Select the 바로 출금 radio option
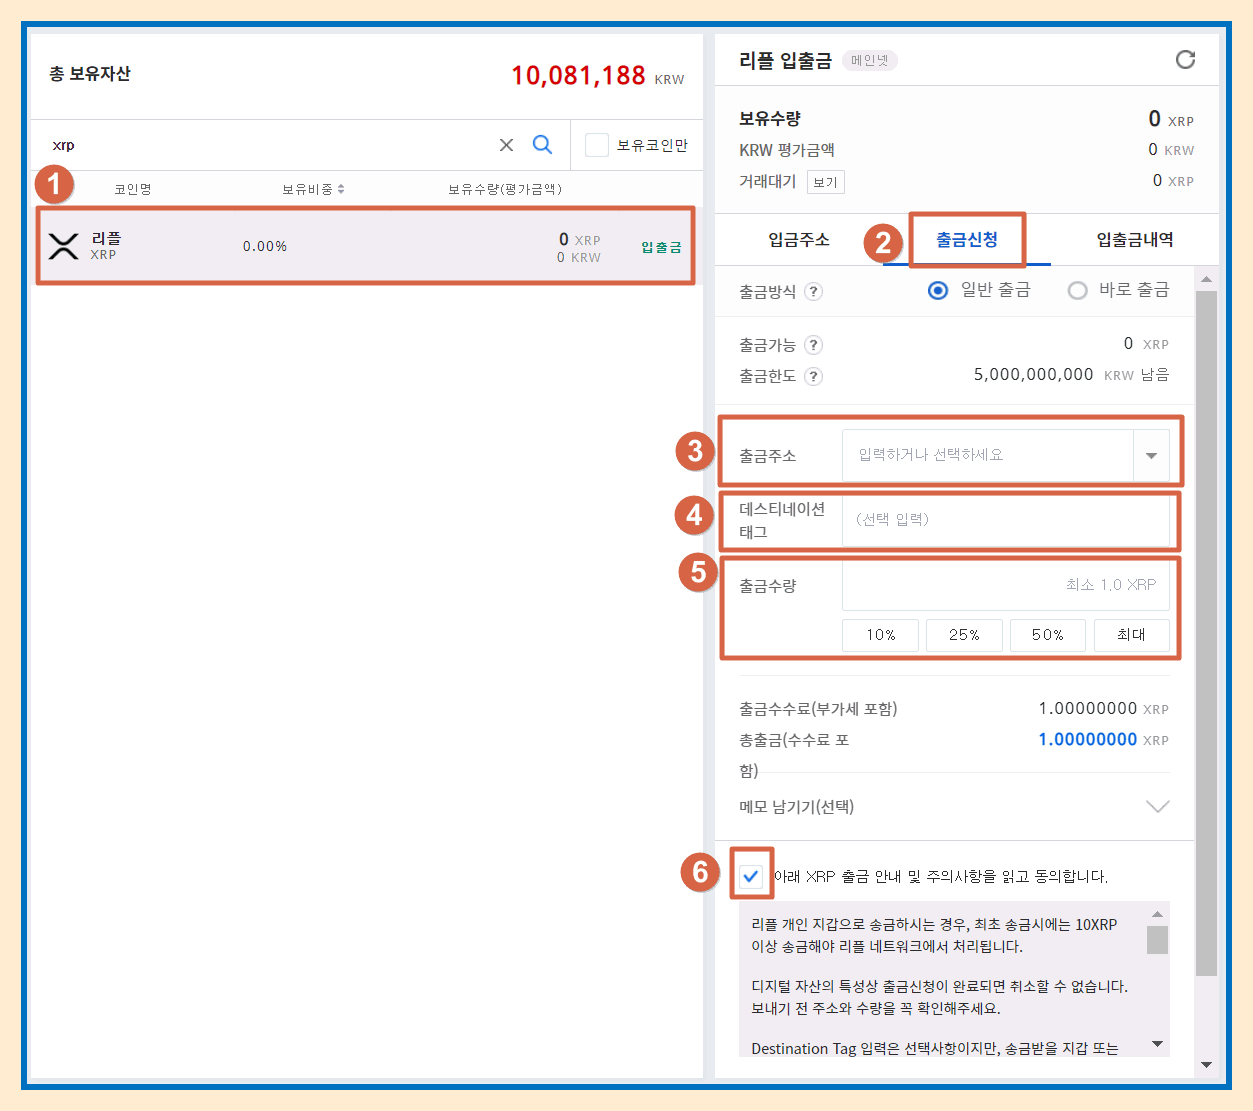Image resolution: width=1253 pixels, height=1111 pixels. click(x=1077, y=290)
